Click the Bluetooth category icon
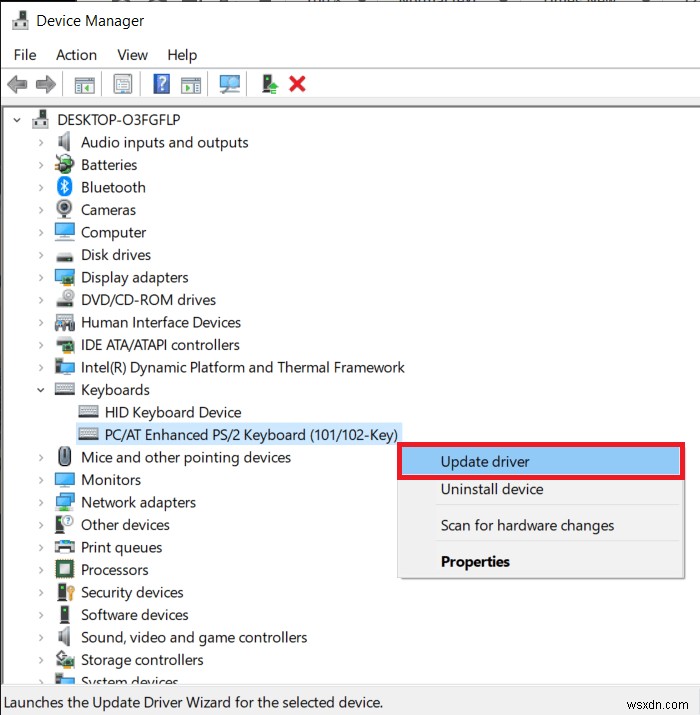The image size is (700, 715). coord(64,187)
